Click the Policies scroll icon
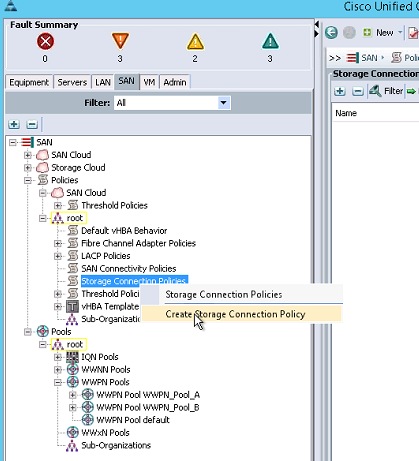Image resolution: width=419 pixels, height=461 pixels. 43,180
